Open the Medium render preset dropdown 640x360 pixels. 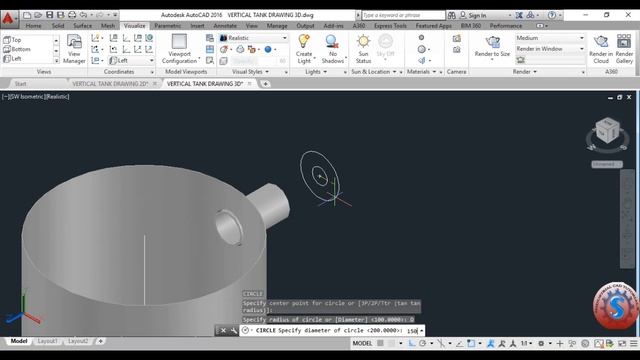[x=549, y=38]
